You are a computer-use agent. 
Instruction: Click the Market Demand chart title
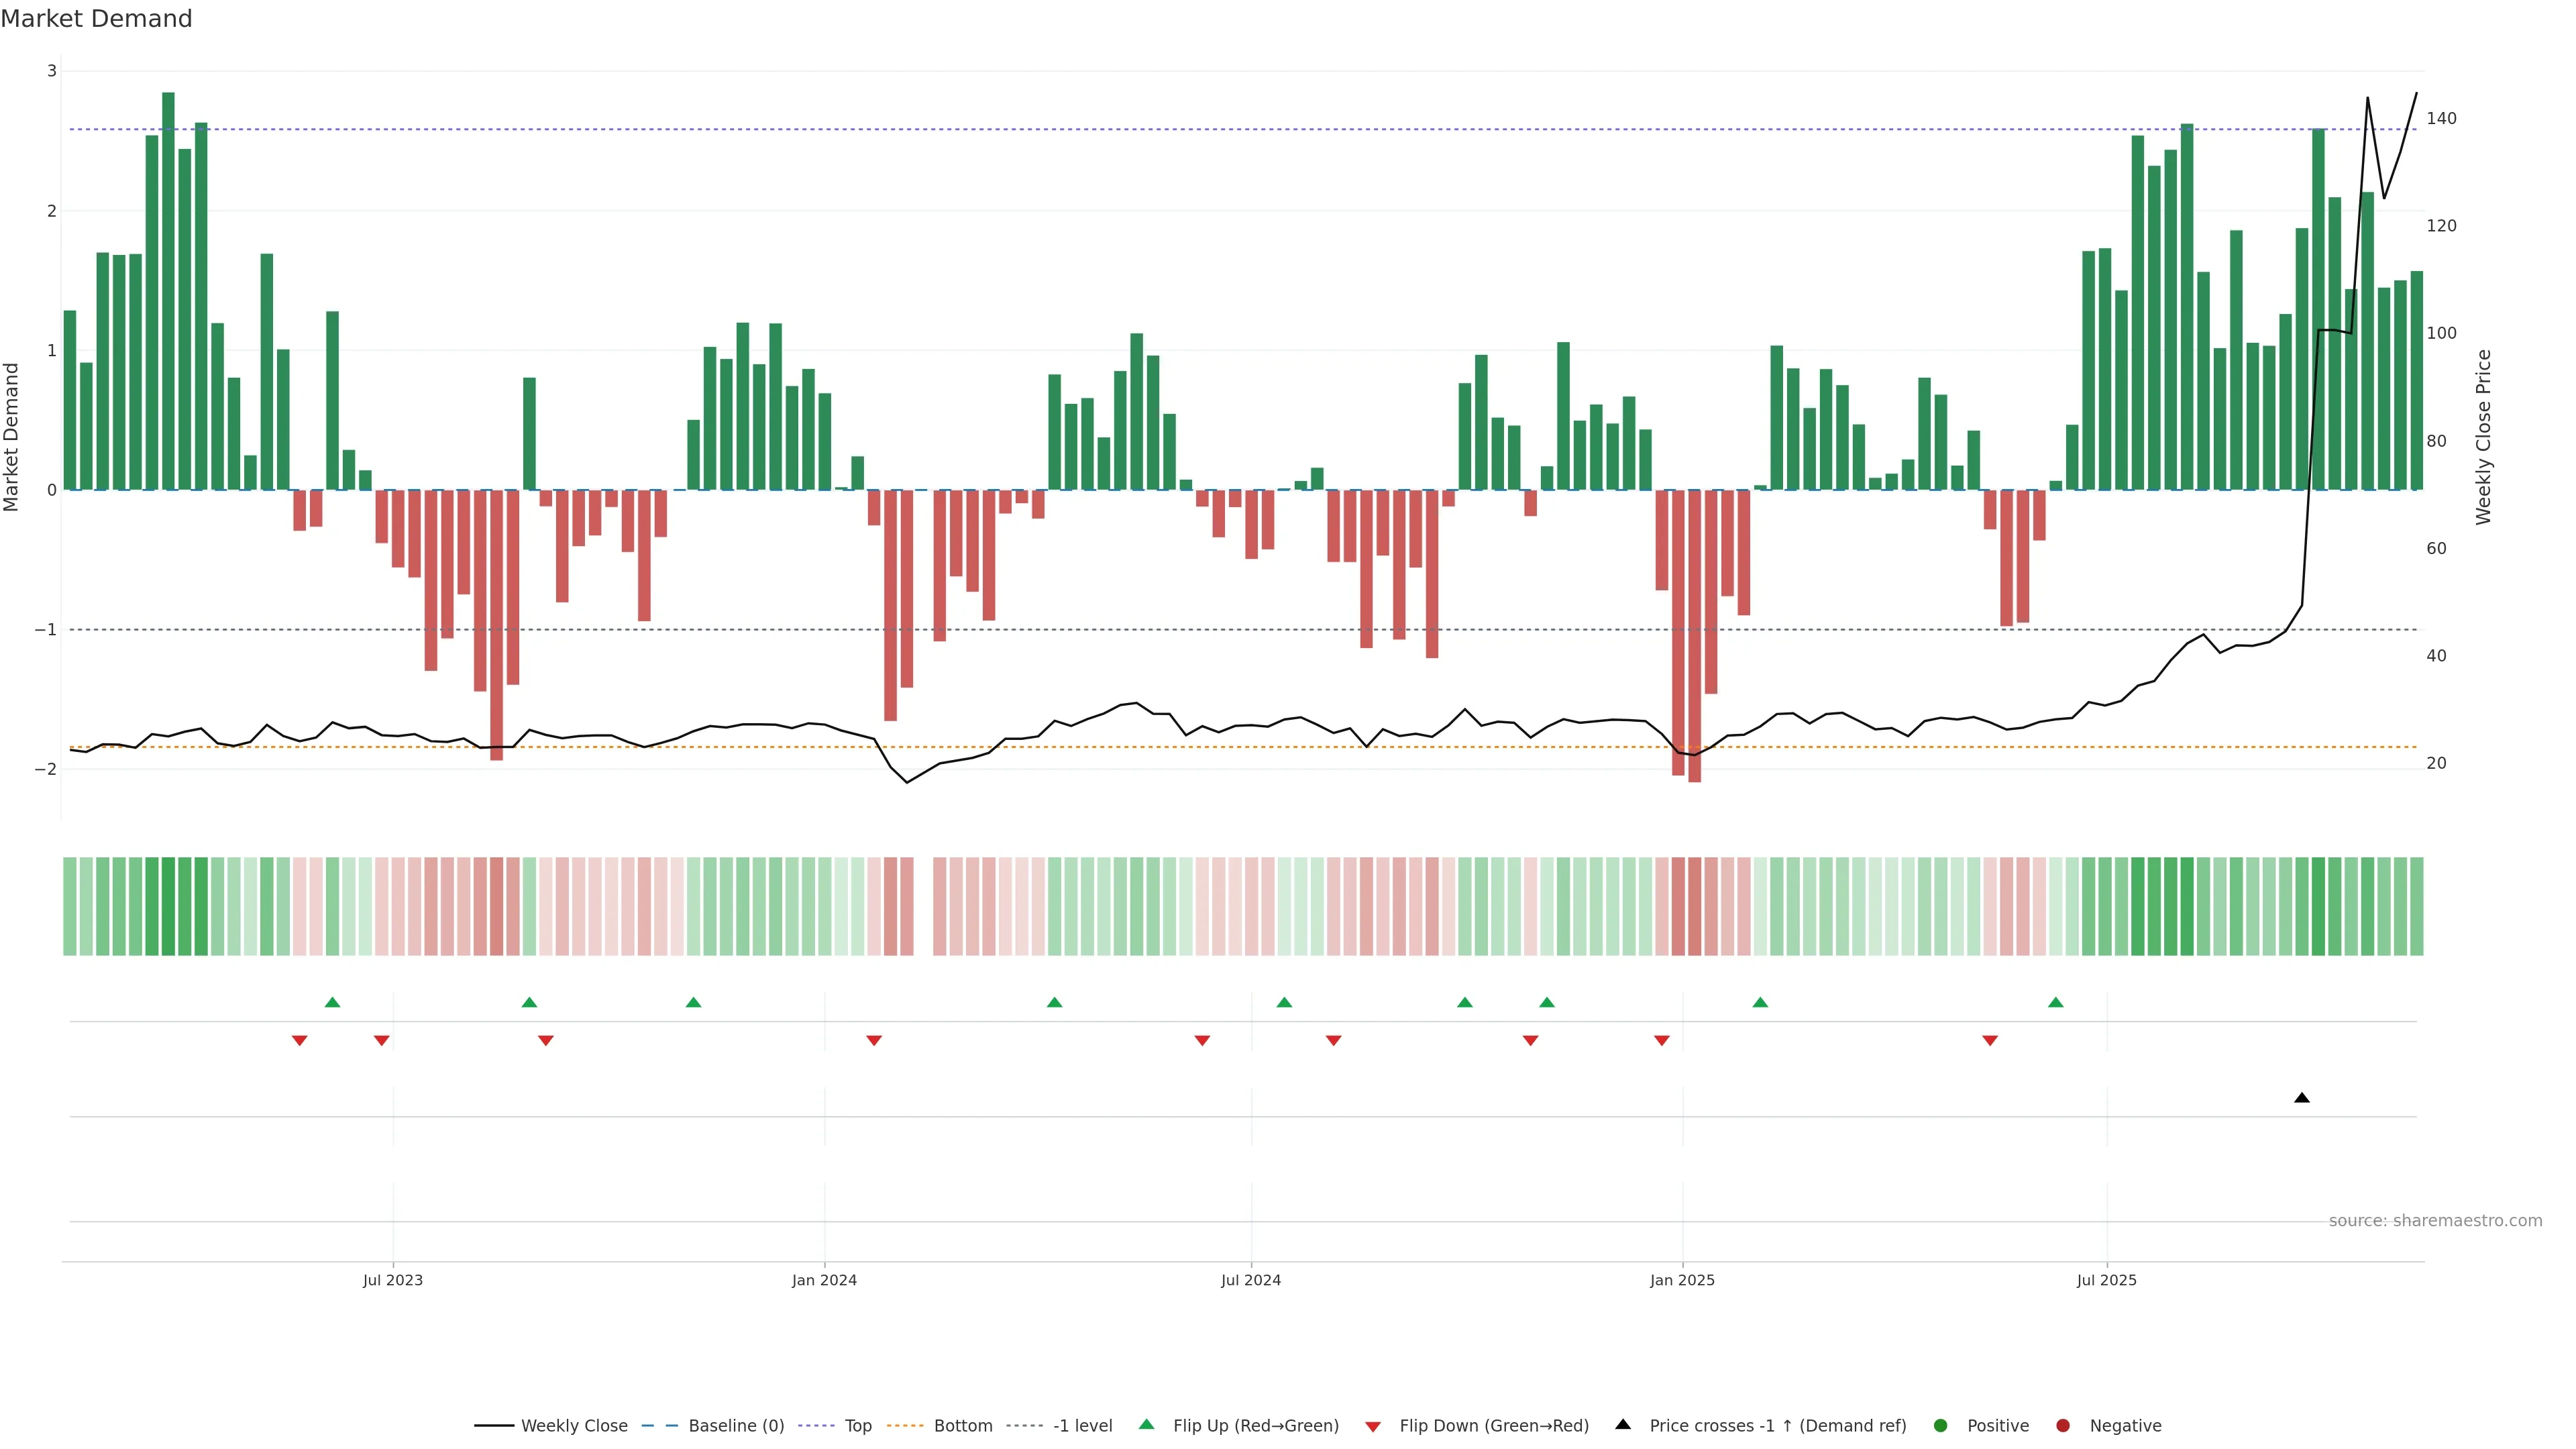(96, 19)
